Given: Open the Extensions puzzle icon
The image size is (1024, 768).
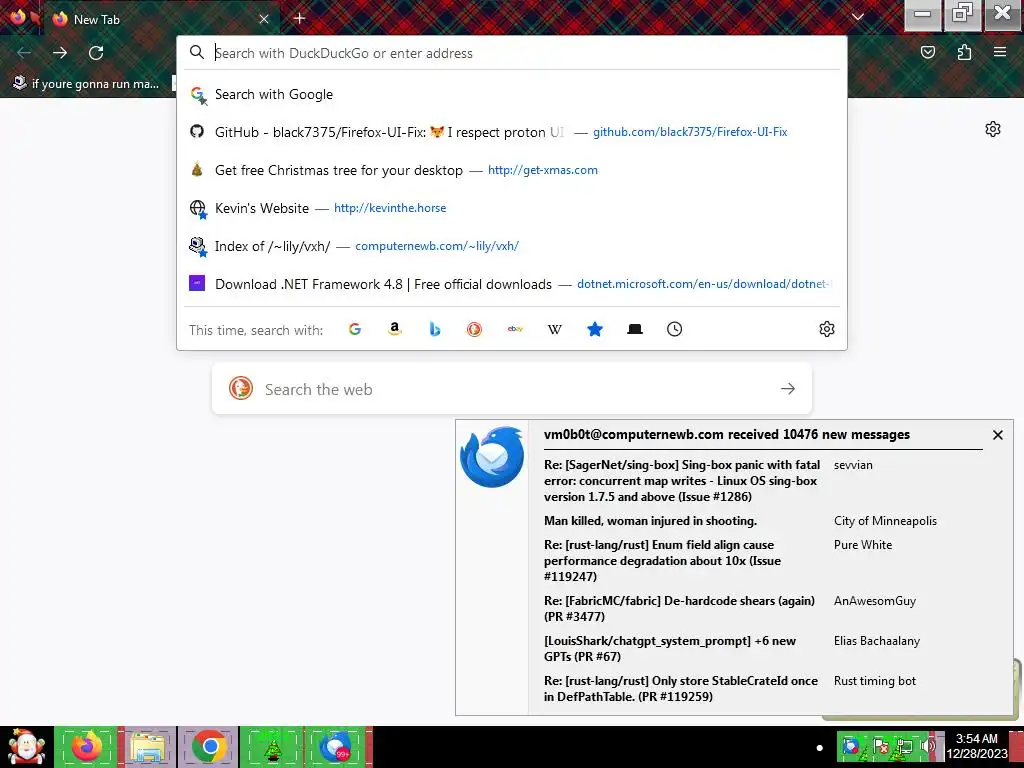Looking at the screenshot, I should (964, 52).
